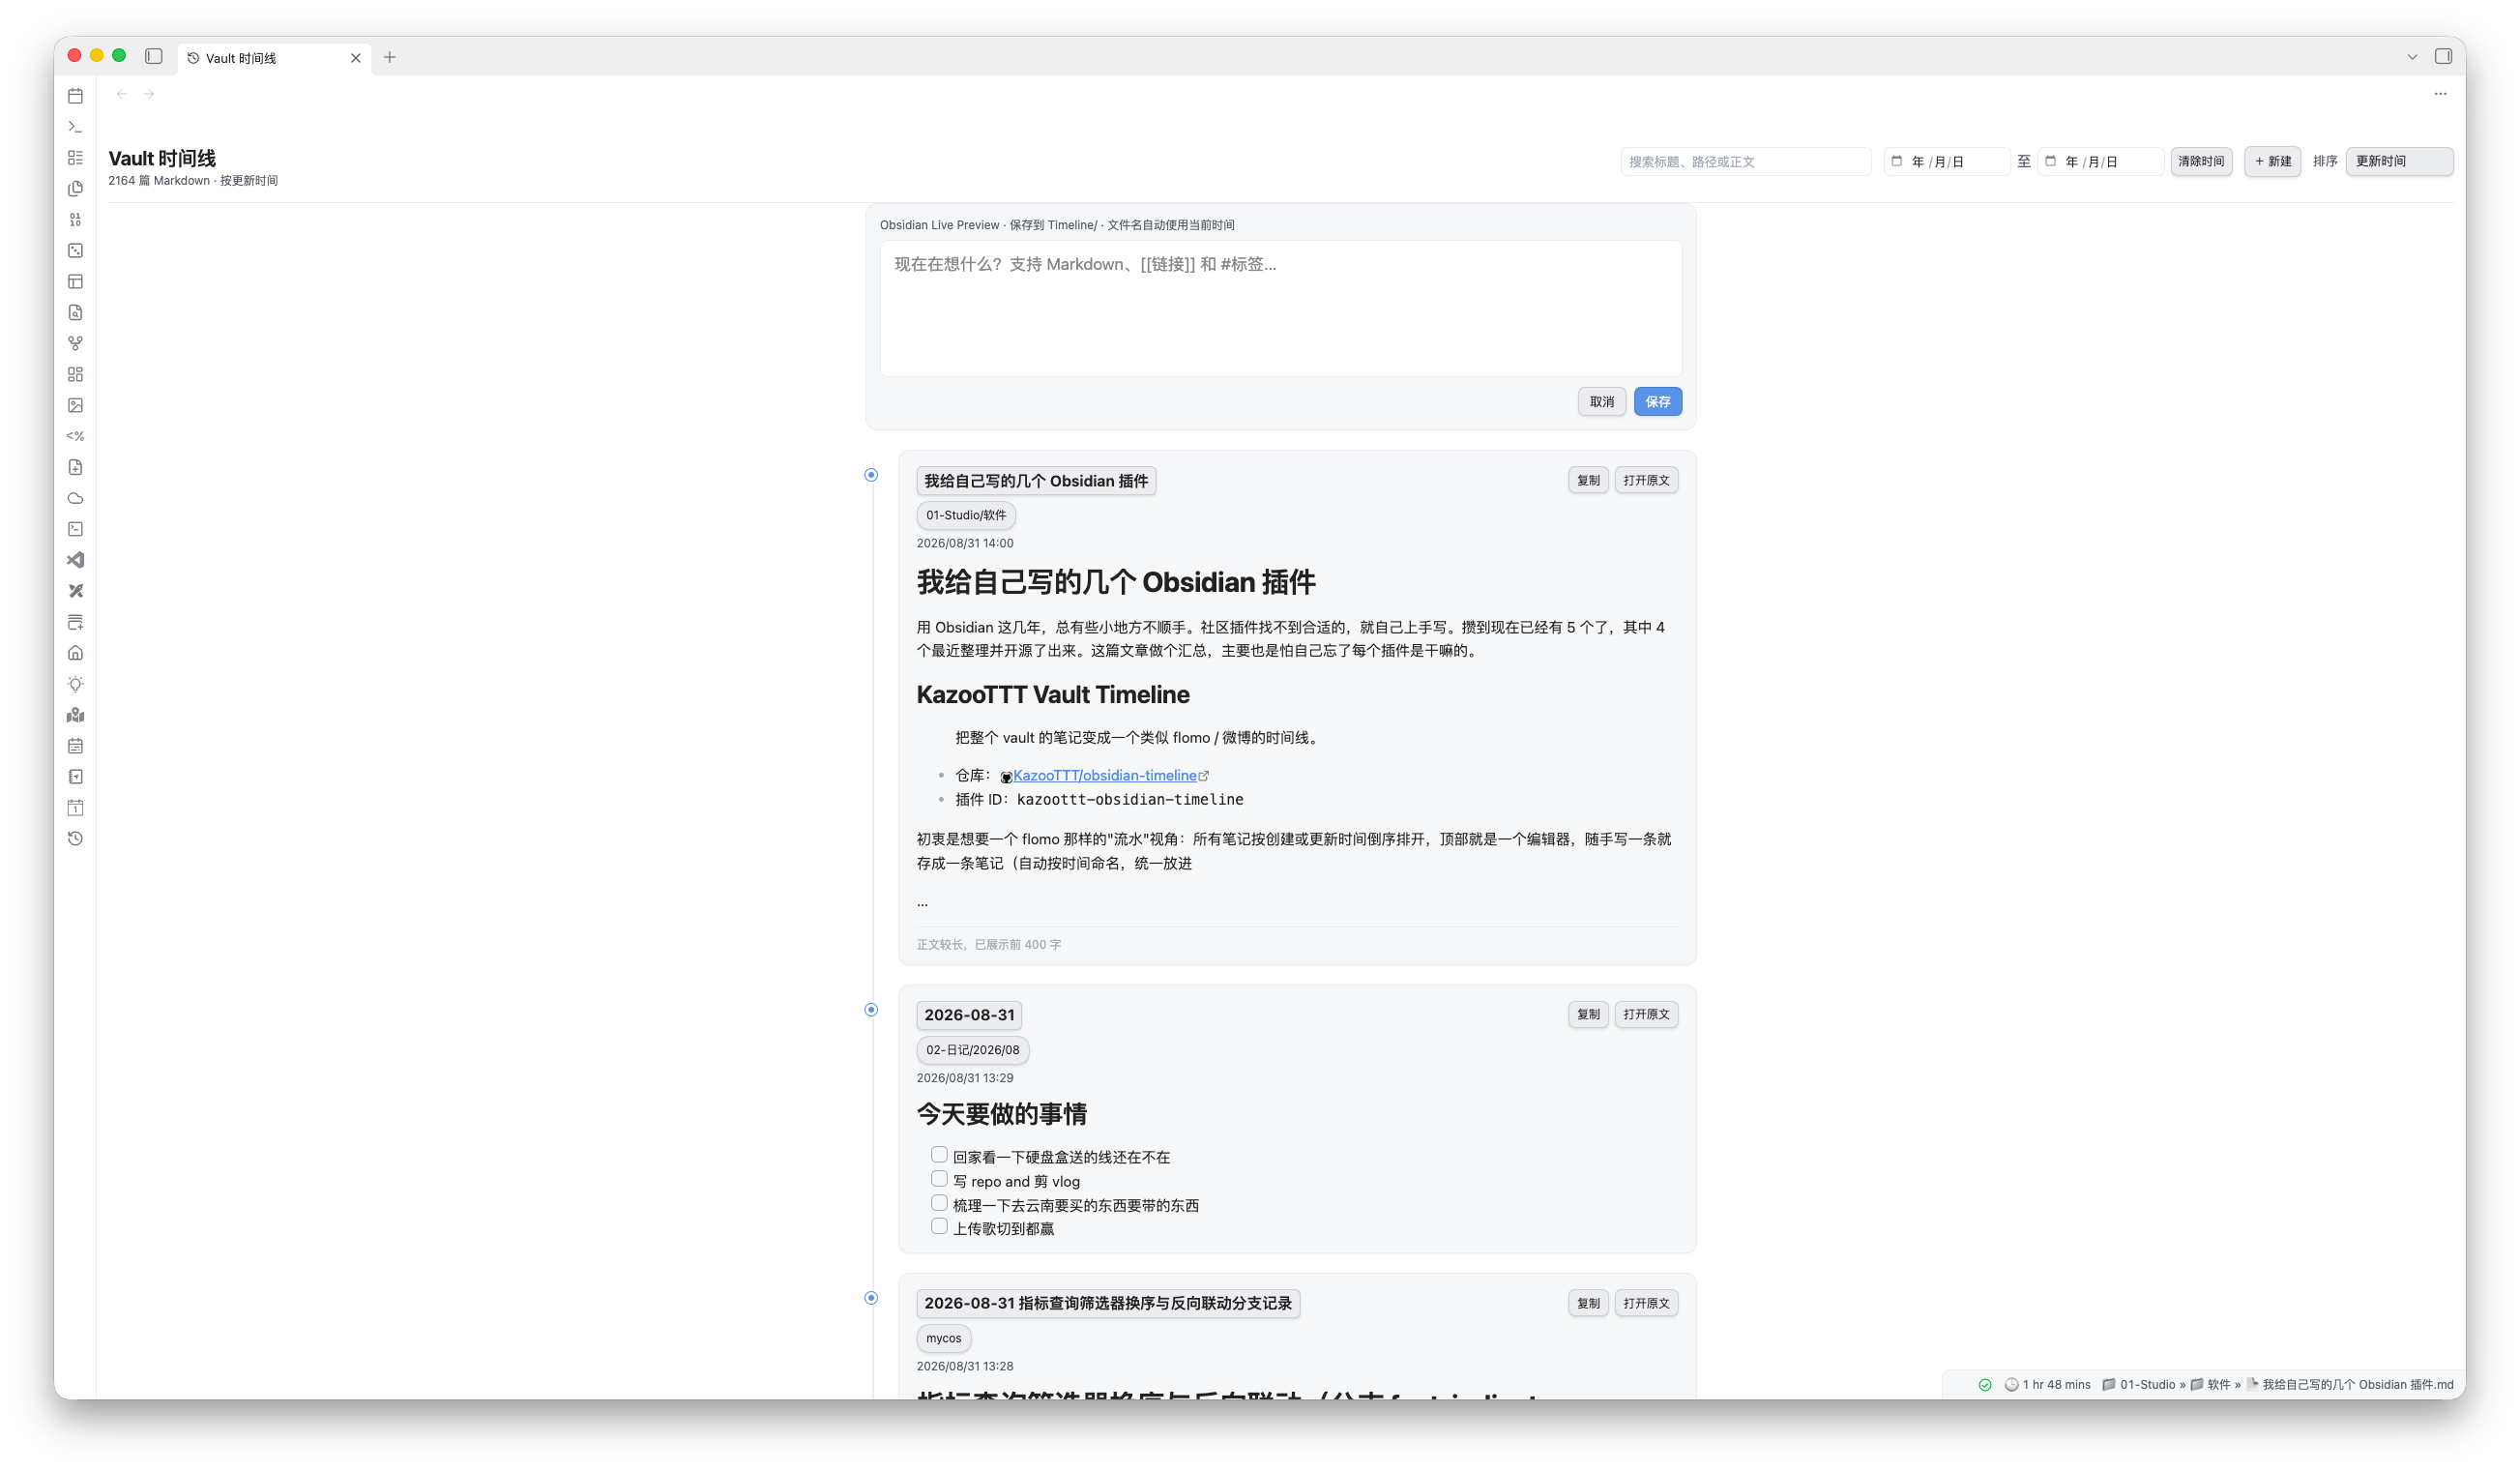Viewport: 2520px width, 1471px height.
Task: Click 复制 on the 2026-08-31 diary card
Action: [x=1588, y=1015]
